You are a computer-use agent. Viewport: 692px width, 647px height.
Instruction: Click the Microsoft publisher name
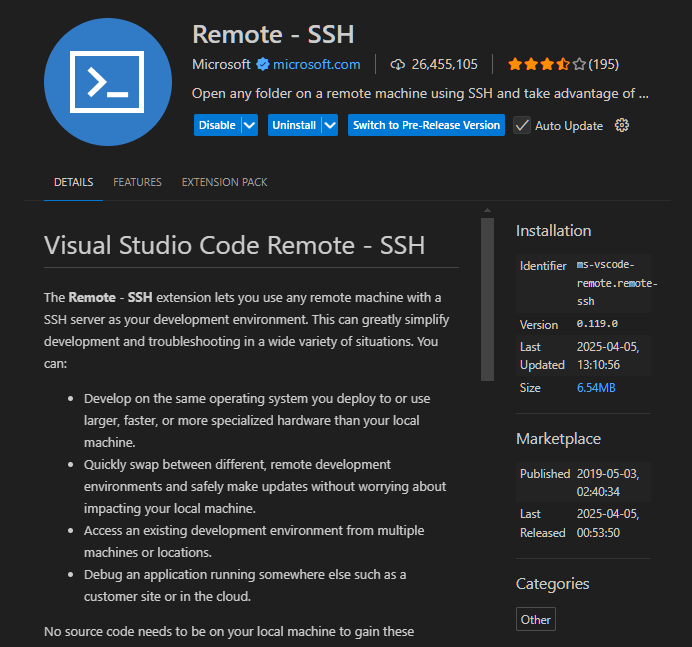tap(221, 64)
